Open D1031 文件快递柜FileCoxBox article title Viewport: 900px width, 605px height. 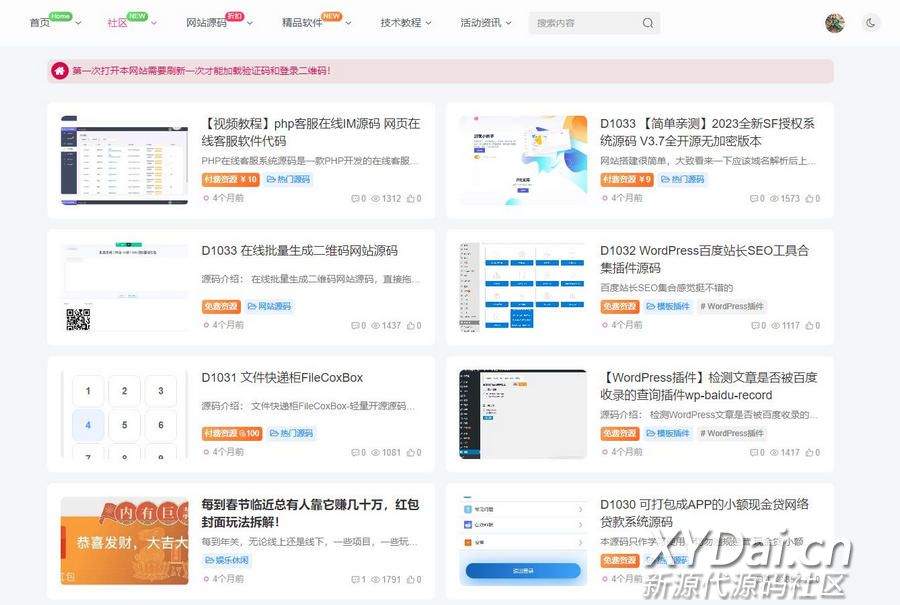(282, 378)
